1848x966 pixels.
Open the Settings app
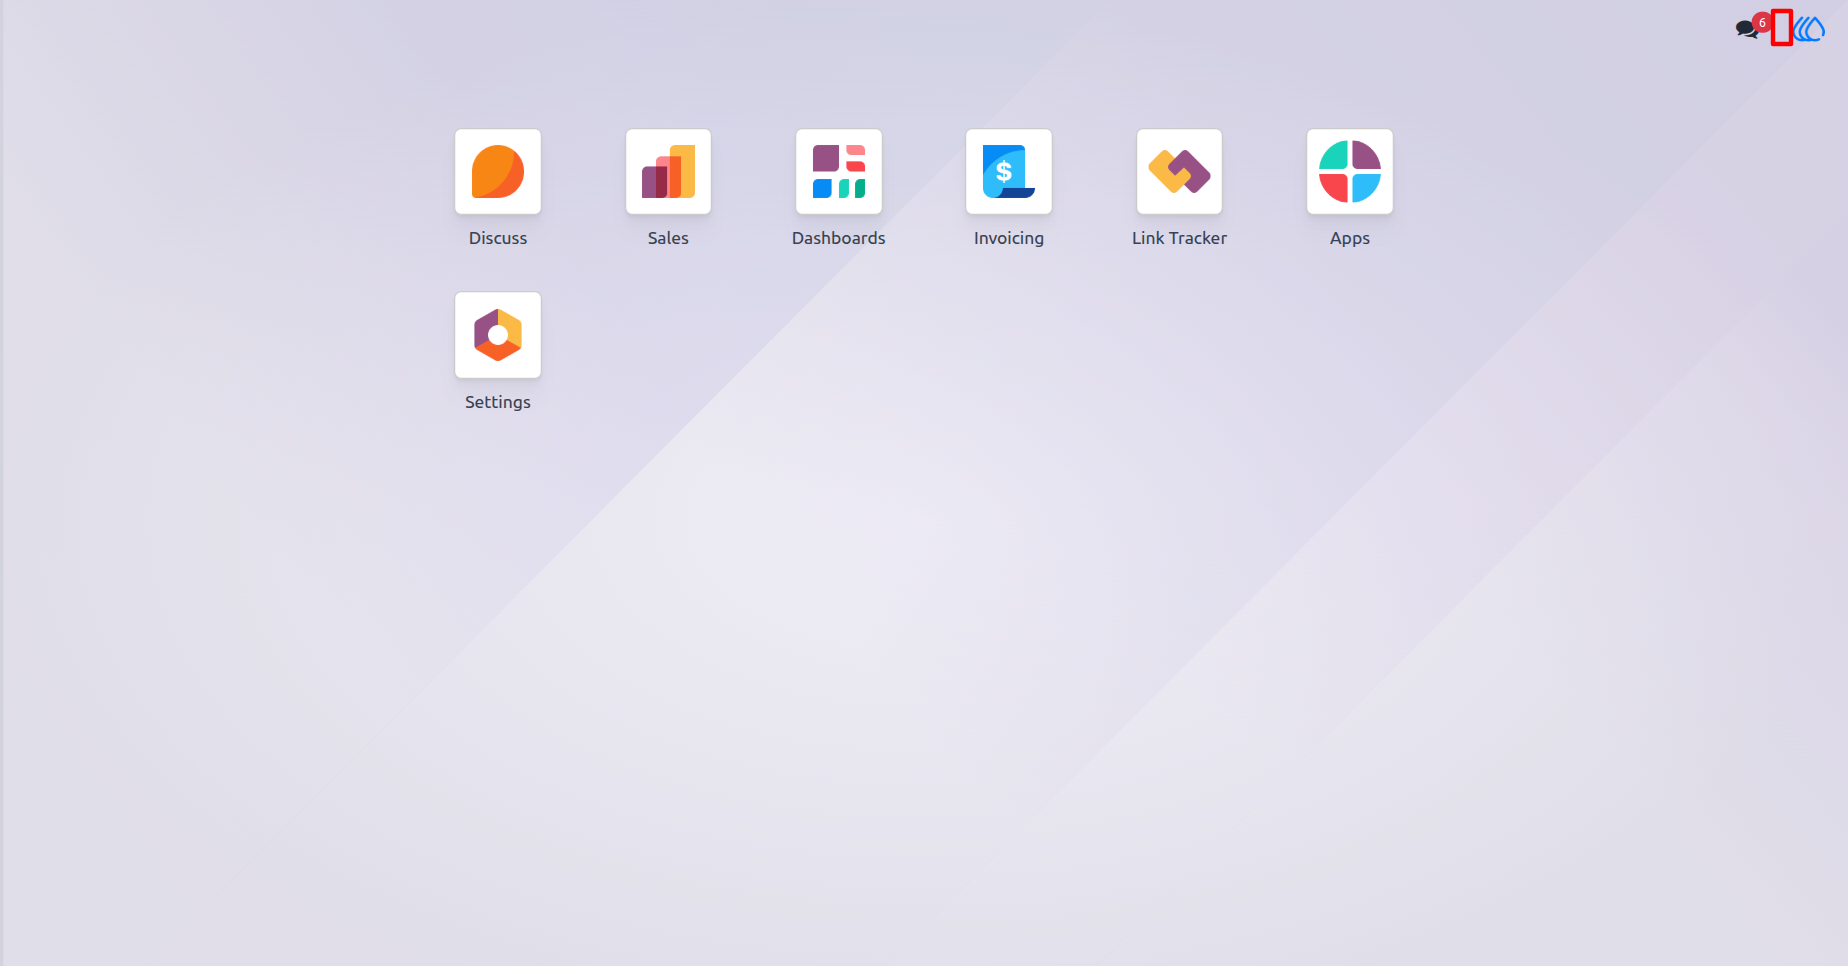point(498,335)
